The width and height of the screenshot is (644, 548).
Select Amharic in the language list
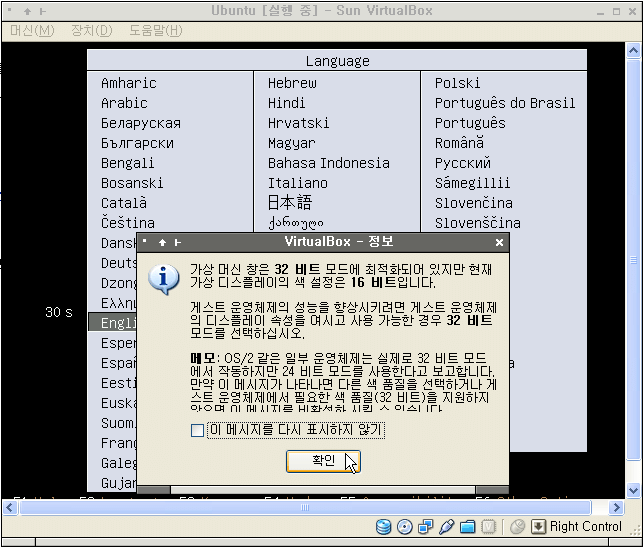click(x=129, y=83)
